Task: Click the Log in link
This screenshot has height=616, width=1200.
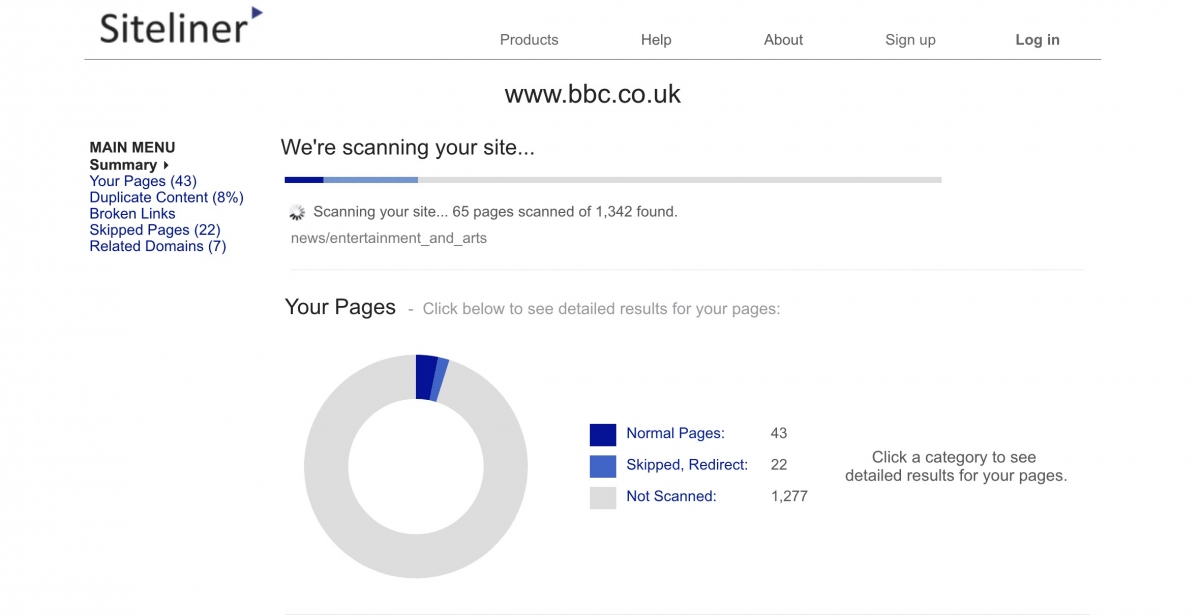Action: pyautogui.click(x=1037, y=40)
